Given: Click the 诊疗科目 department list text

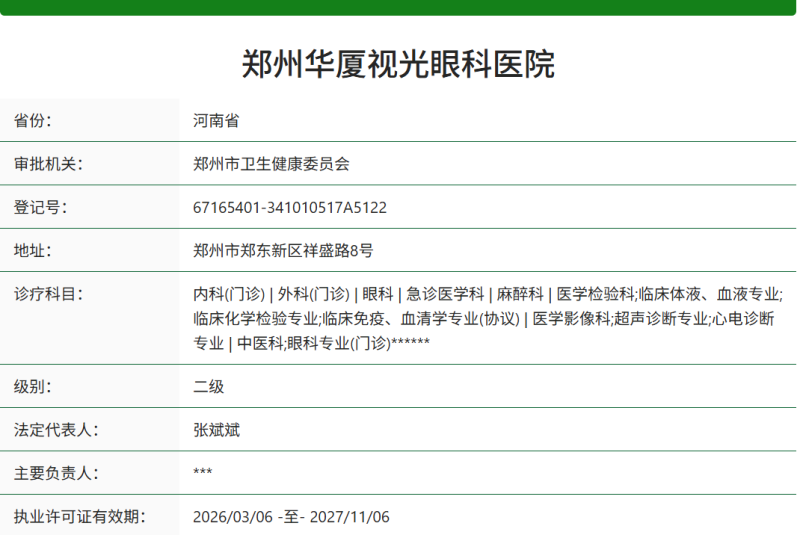Looking at the screenshot, I should [488, 319].
